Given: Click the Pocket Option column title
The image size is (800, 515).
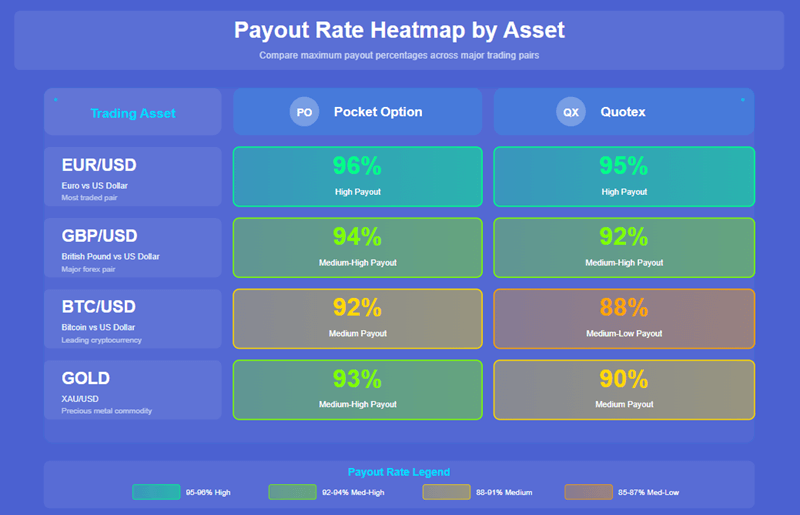Looking at the screenshot, I should [x=378, y=112].
